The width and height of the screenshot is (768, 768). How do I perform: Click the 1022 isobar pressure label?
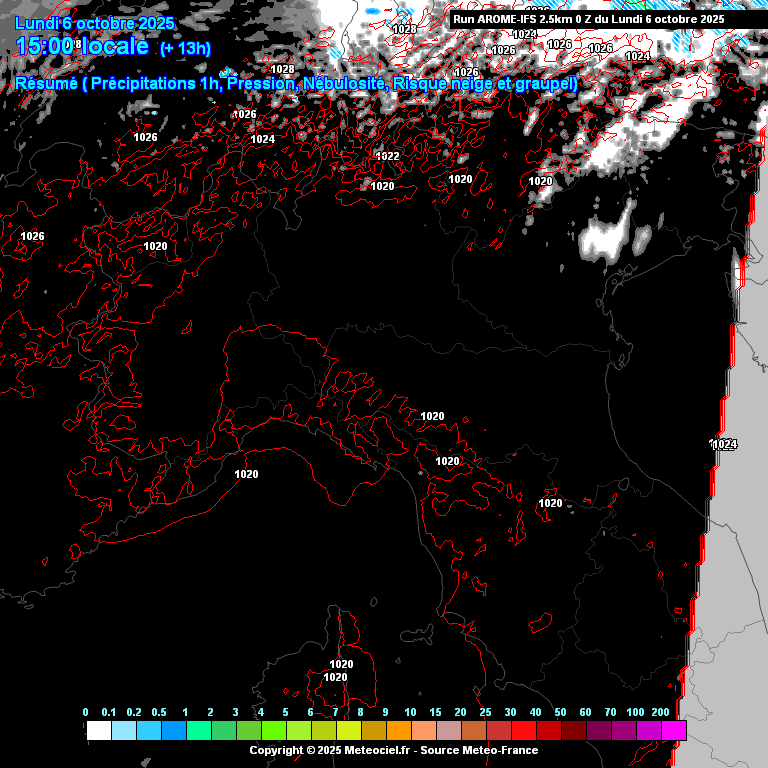pyautogui.click(x=388, y=156)
